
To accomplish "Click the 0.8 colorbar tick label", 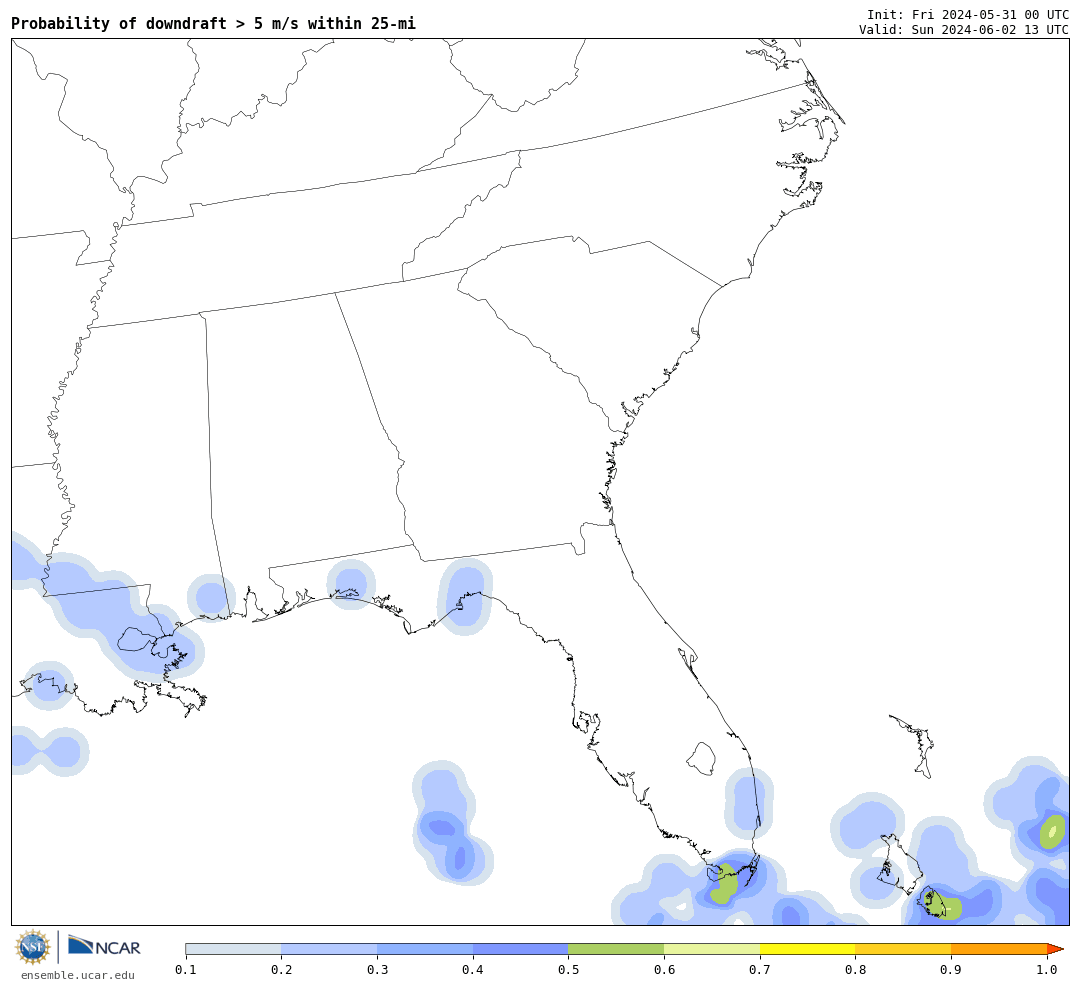I will coord(855,969).
